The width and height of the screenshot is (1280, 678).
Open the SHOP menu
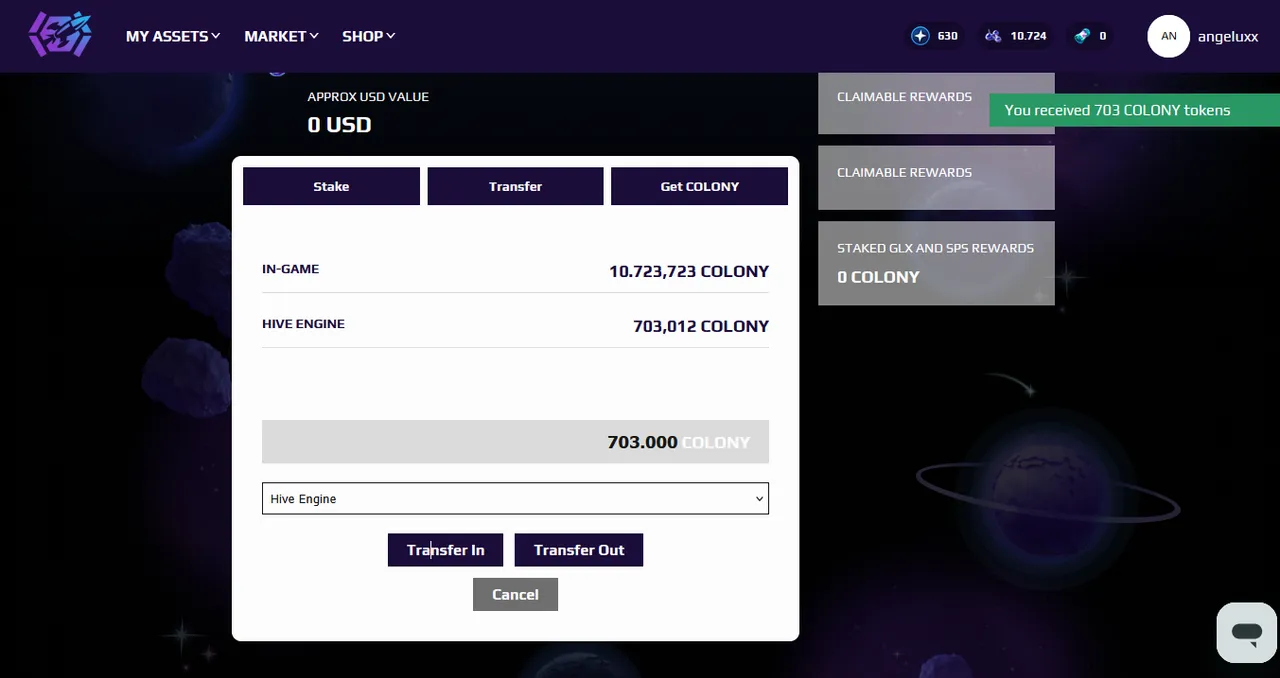click(369, 36)
